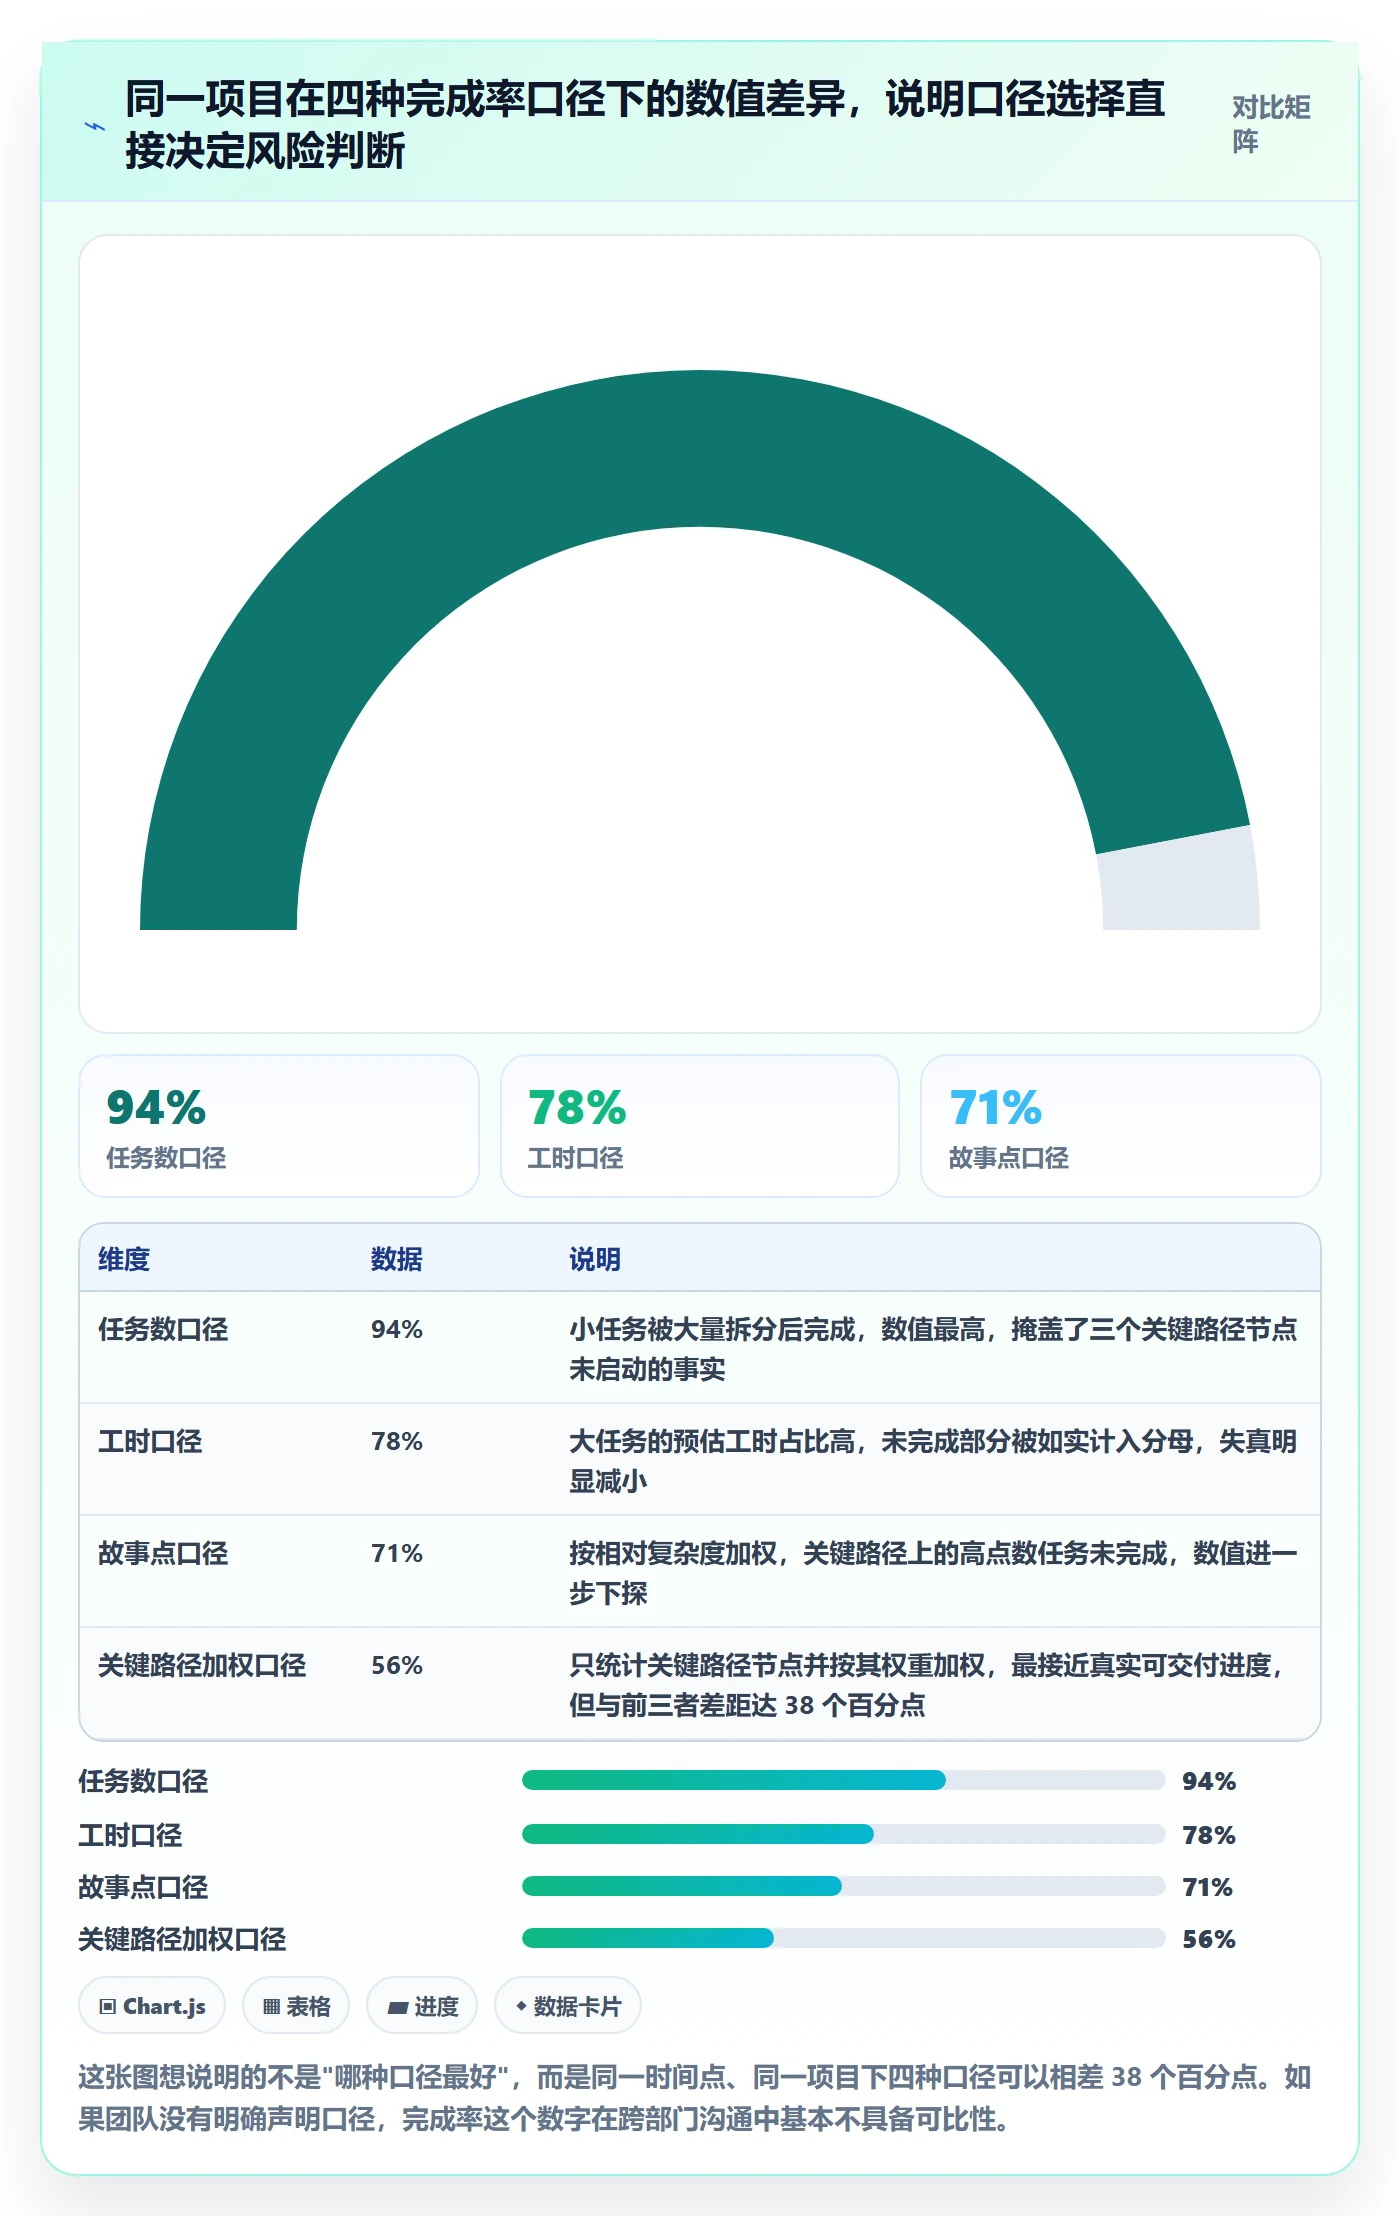
Task: Click the Chart.js tag chip
Action: click(x=152, y=2006)
